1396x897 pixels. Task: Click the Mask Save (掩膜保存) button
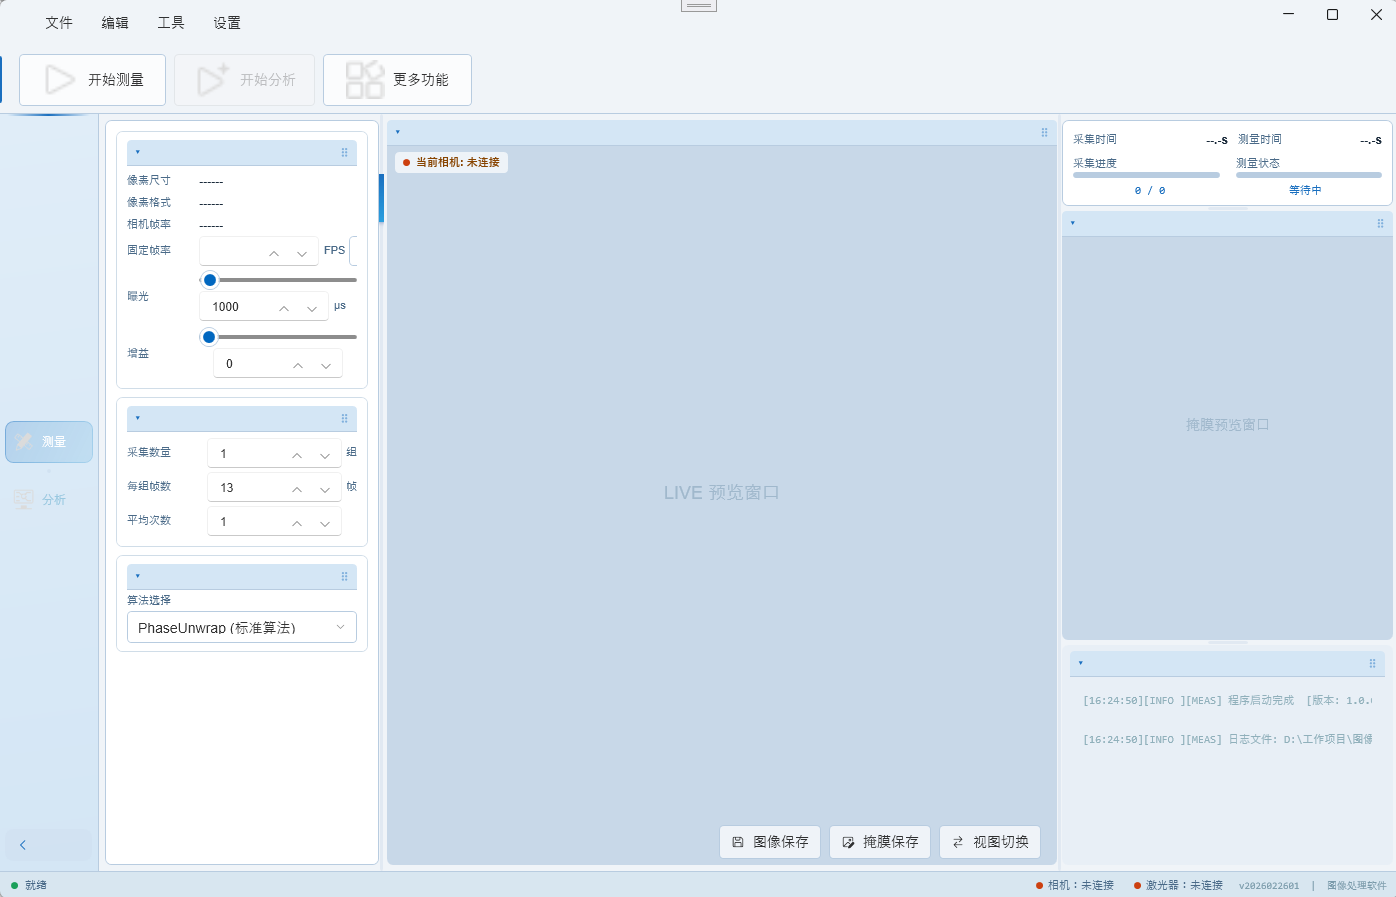pos(880,842)
